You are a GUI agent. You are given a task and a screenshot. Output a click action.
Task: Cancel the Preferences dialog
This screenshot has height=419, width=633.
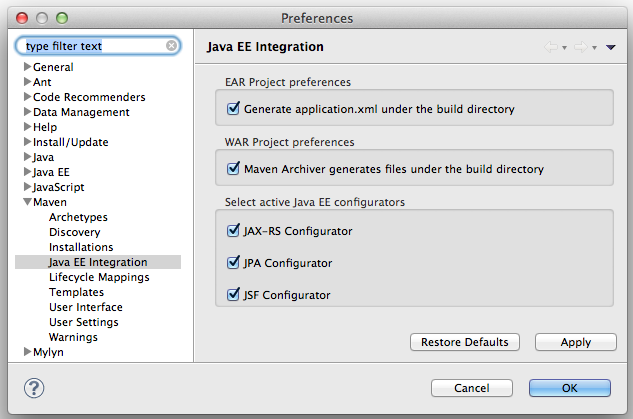tap(472, 388)
